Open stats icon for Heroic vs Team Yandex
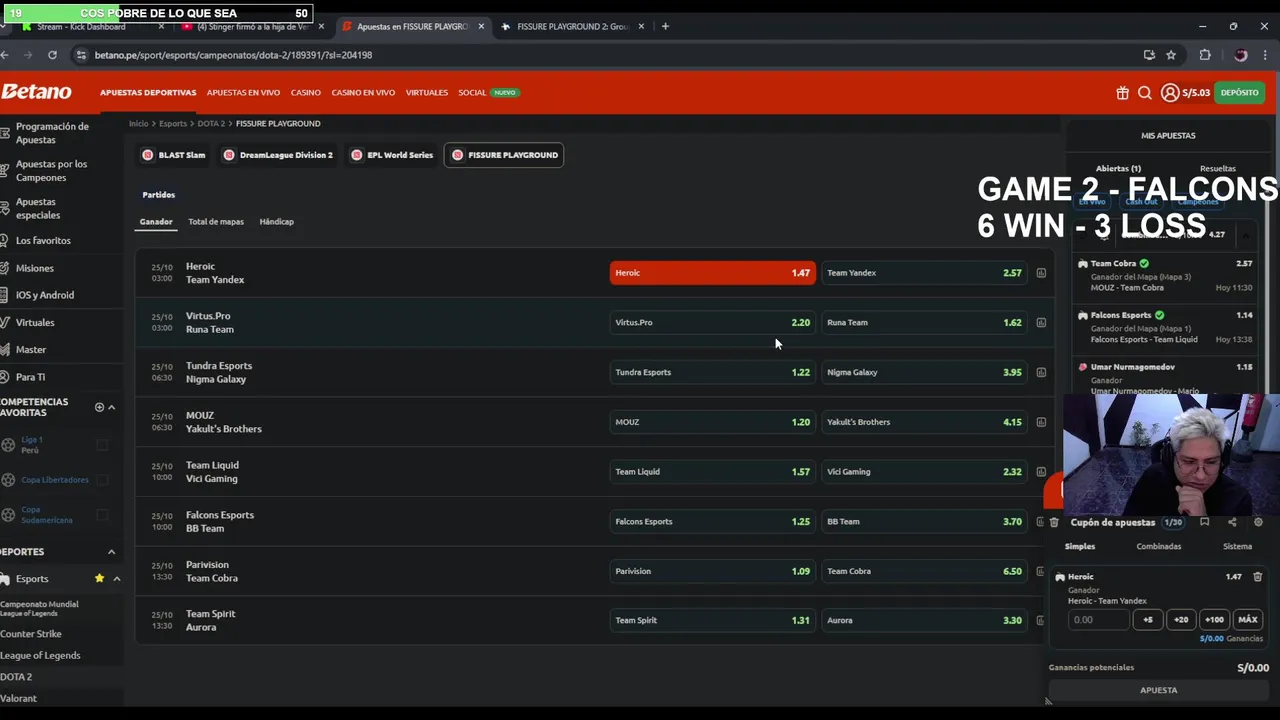Screen dimensions: 1280x720 point(1041,273)
